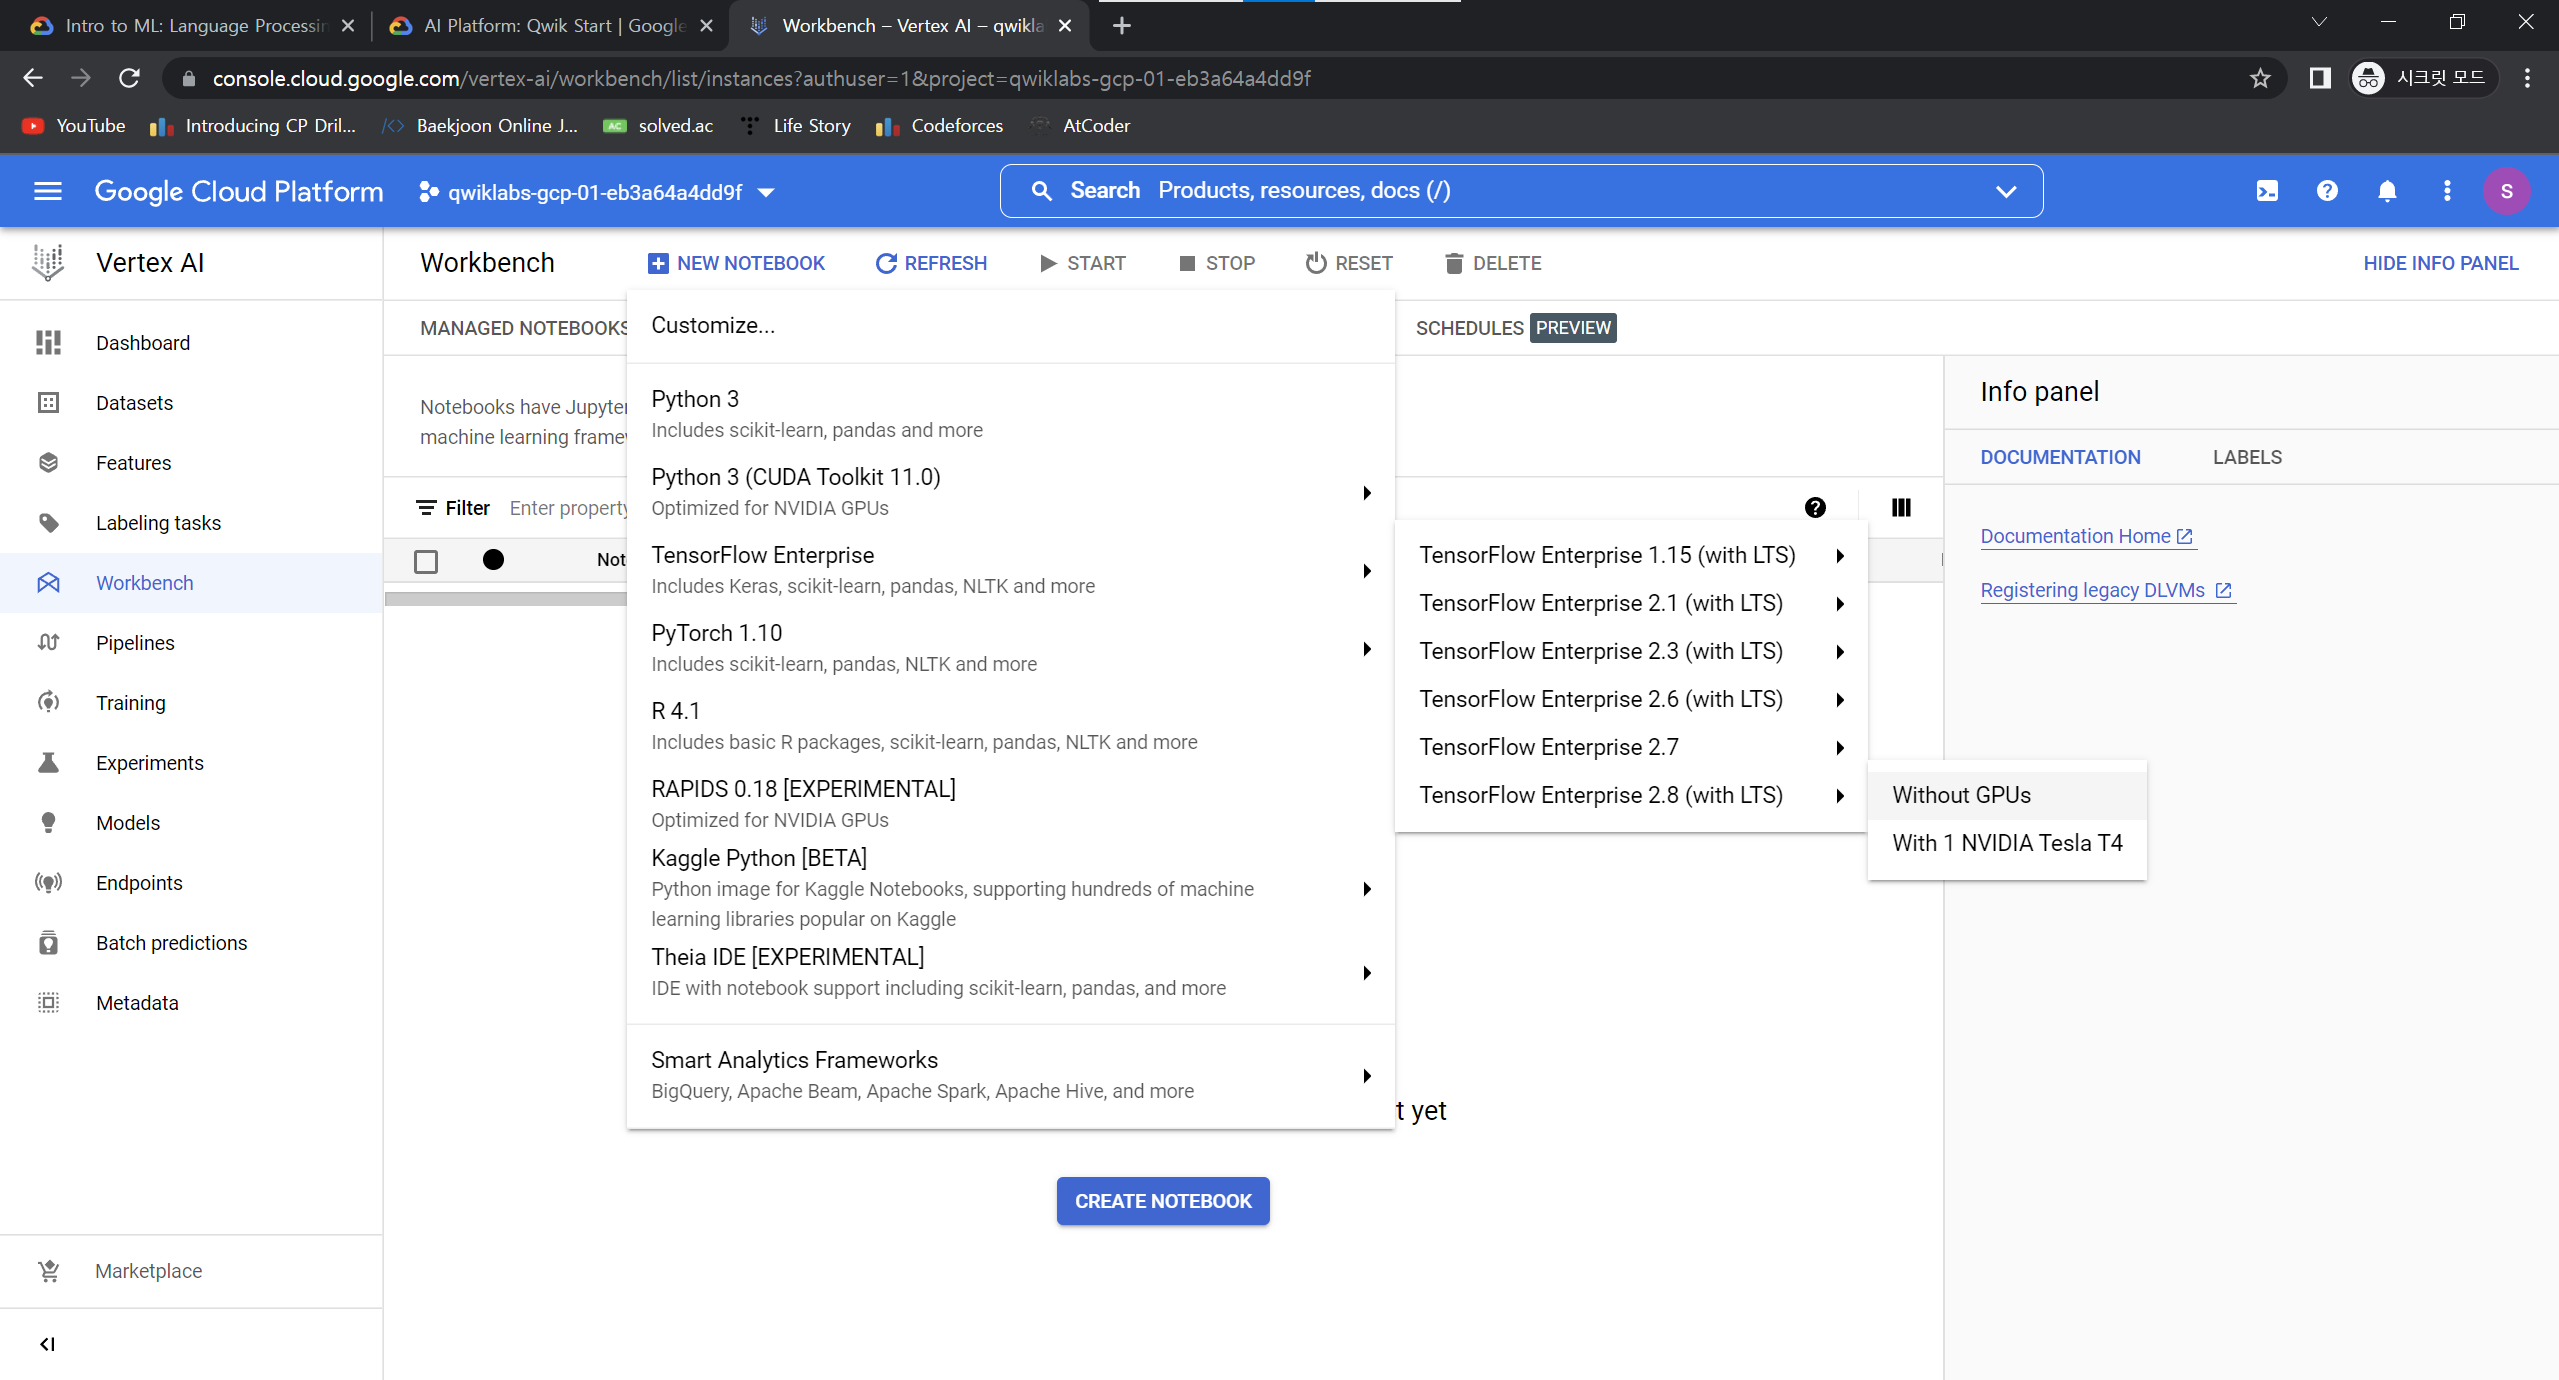2559x1380 pixels.
Task: Bookmark this page with star icon
Action: [x=2260, y=78]
